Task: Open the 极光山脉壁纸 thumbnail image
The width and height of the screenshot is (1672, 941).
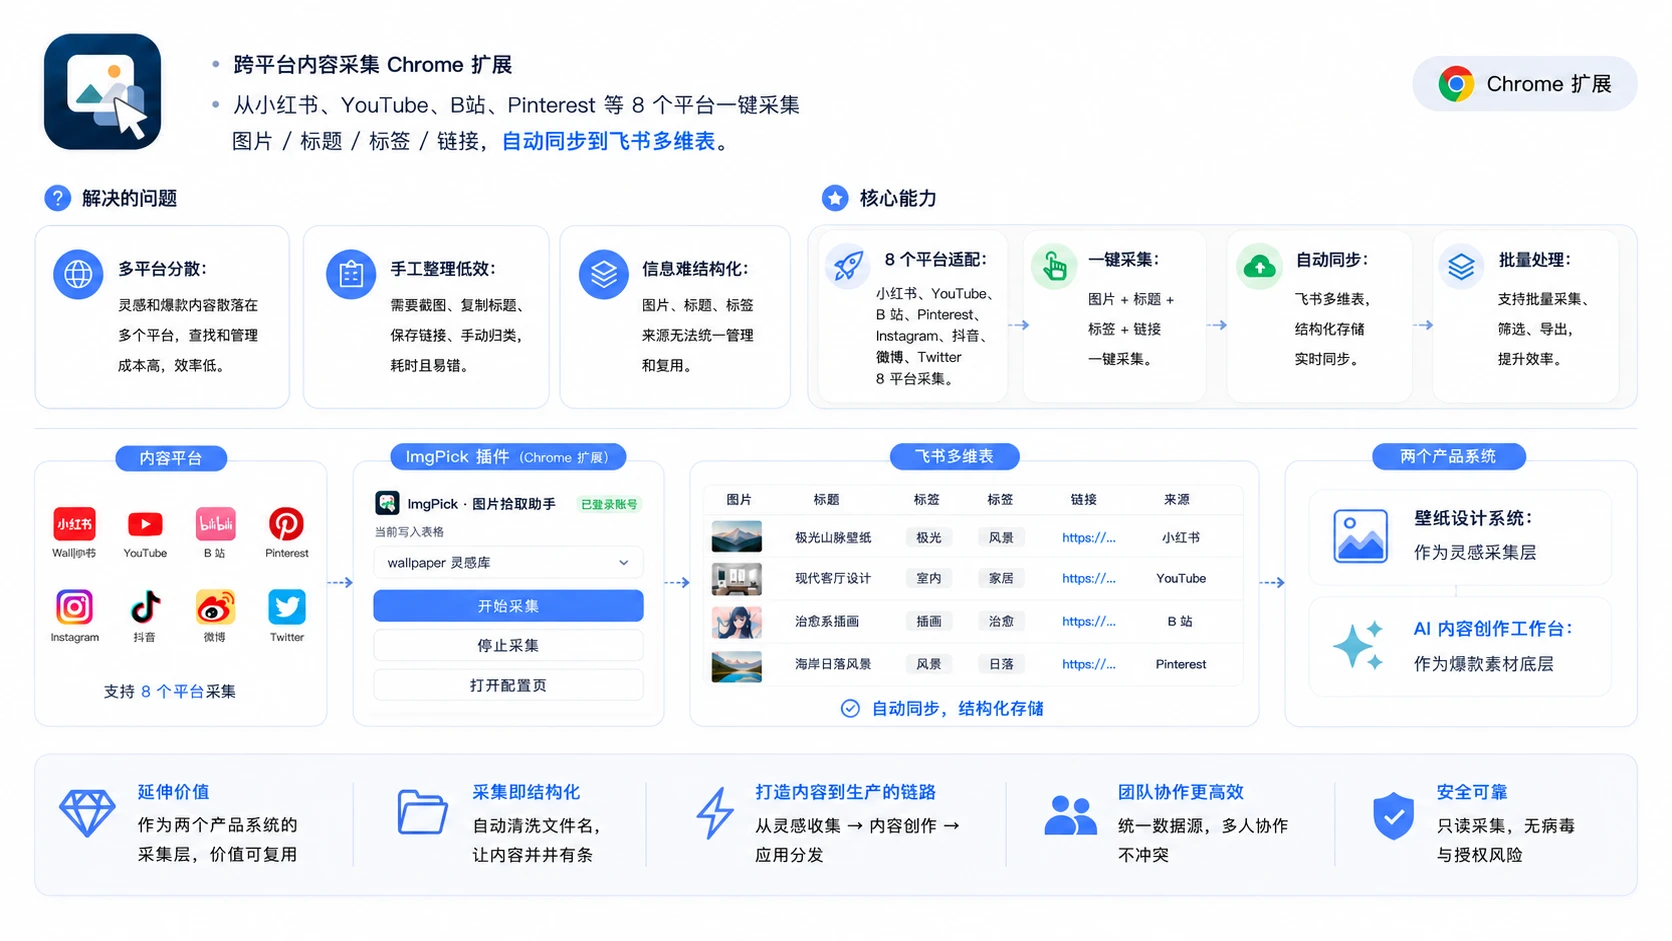Action: 736,537
